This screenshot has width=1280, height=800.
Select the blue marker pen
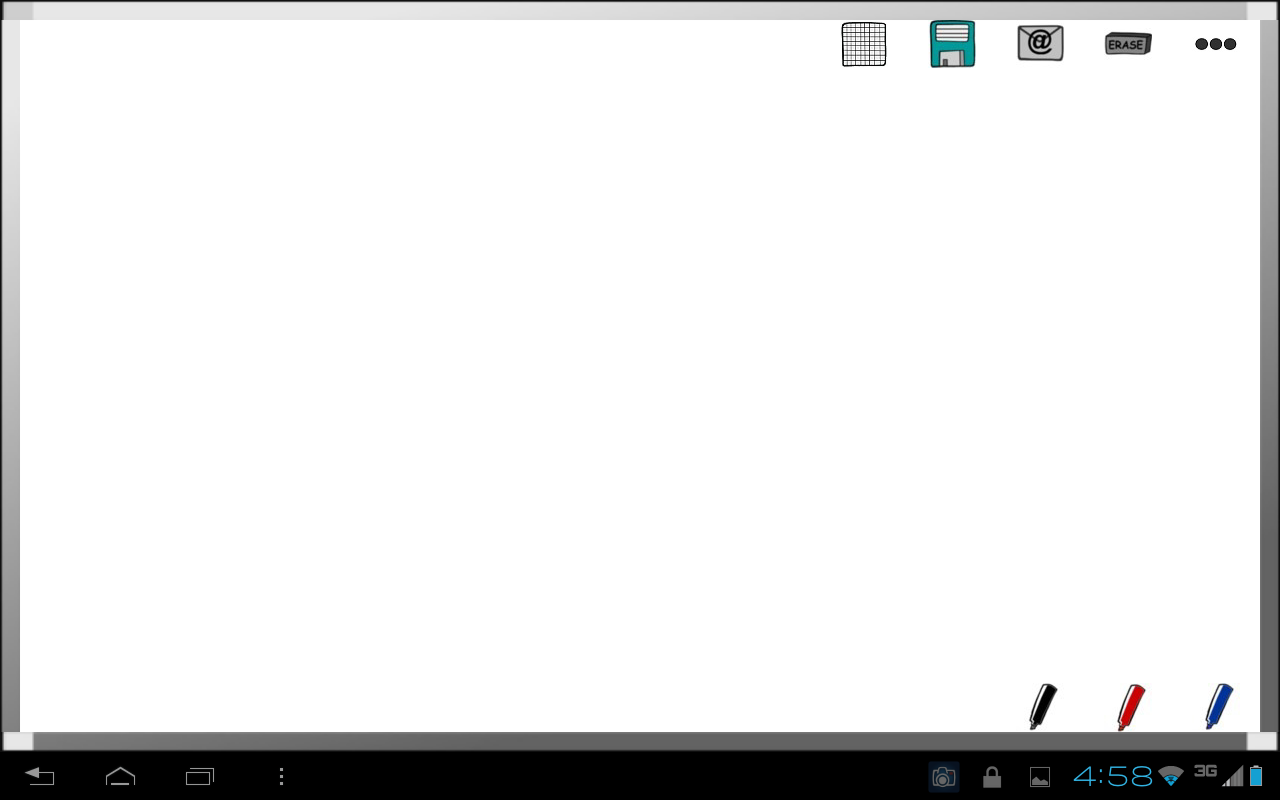1219,706
